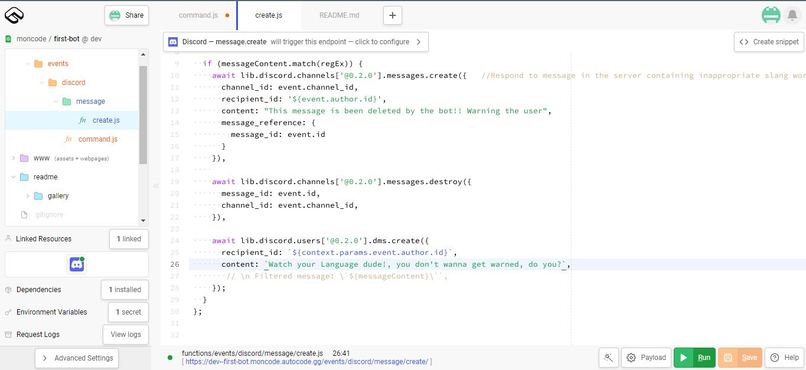
Task: Click the file path text in status bar
Action: (x=252, y=354)
